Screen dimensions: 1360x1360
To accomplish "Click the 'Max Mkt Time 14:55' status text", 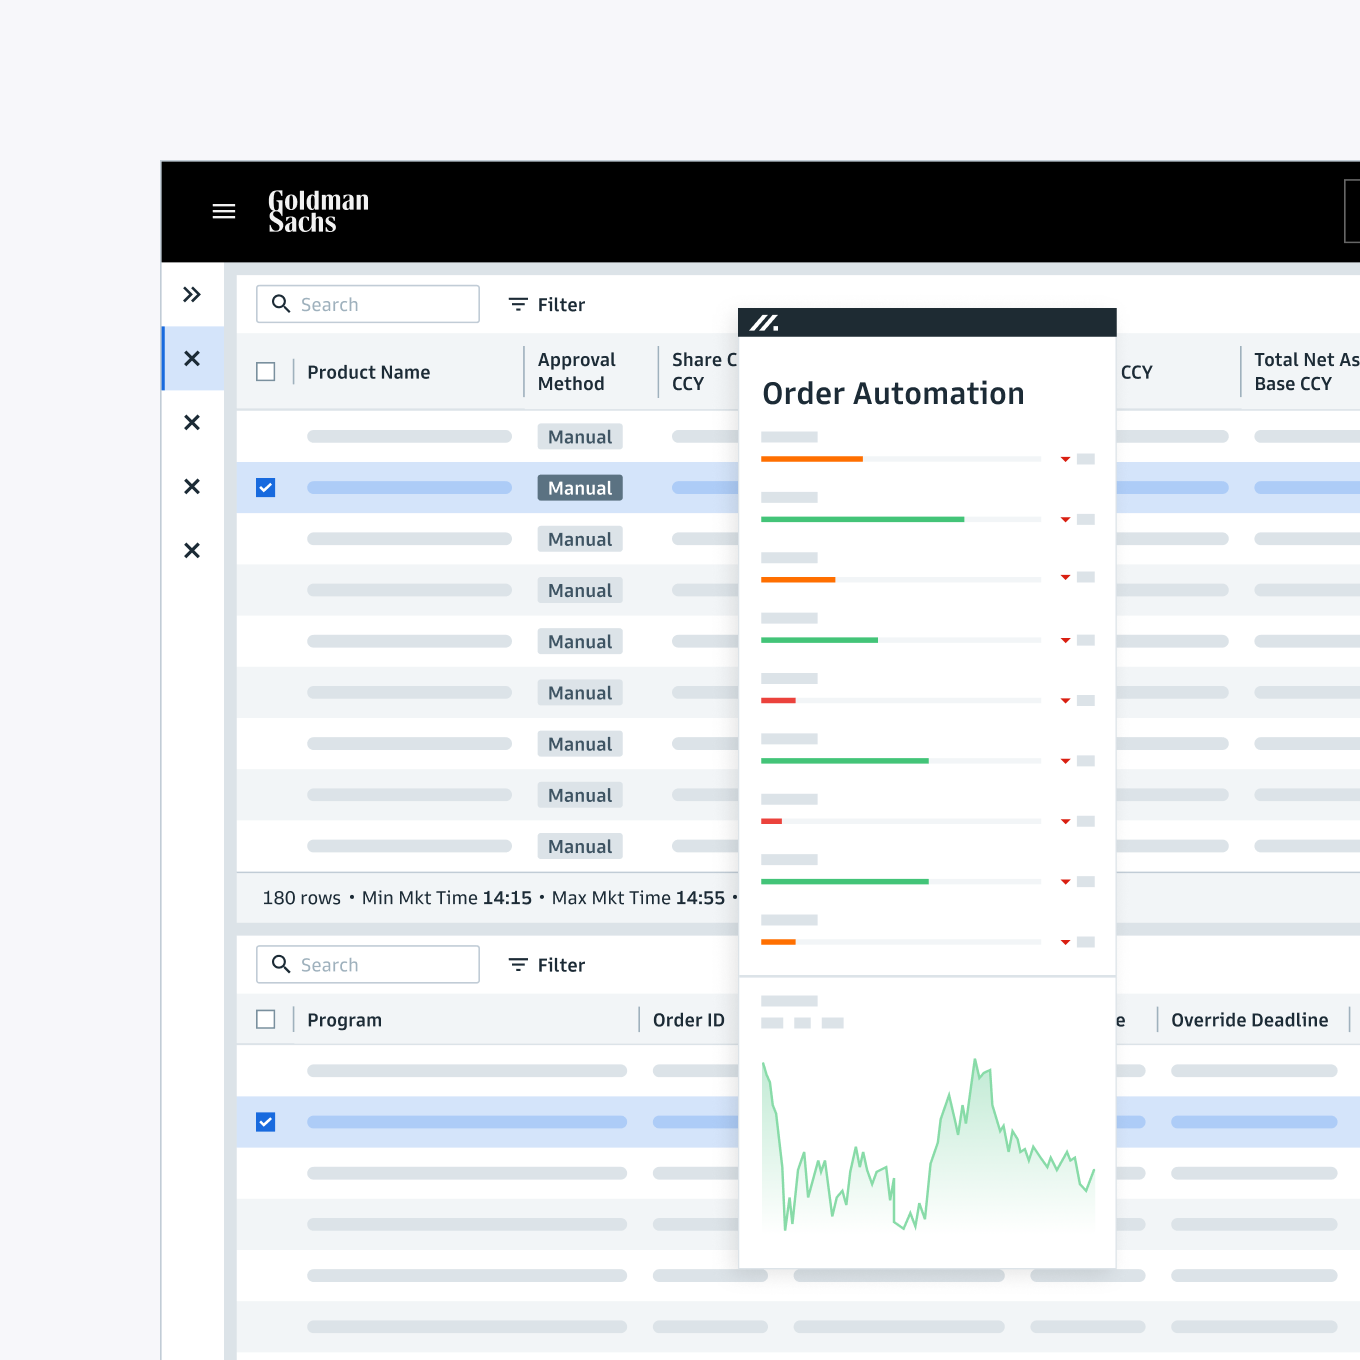I will coord(638,898).
